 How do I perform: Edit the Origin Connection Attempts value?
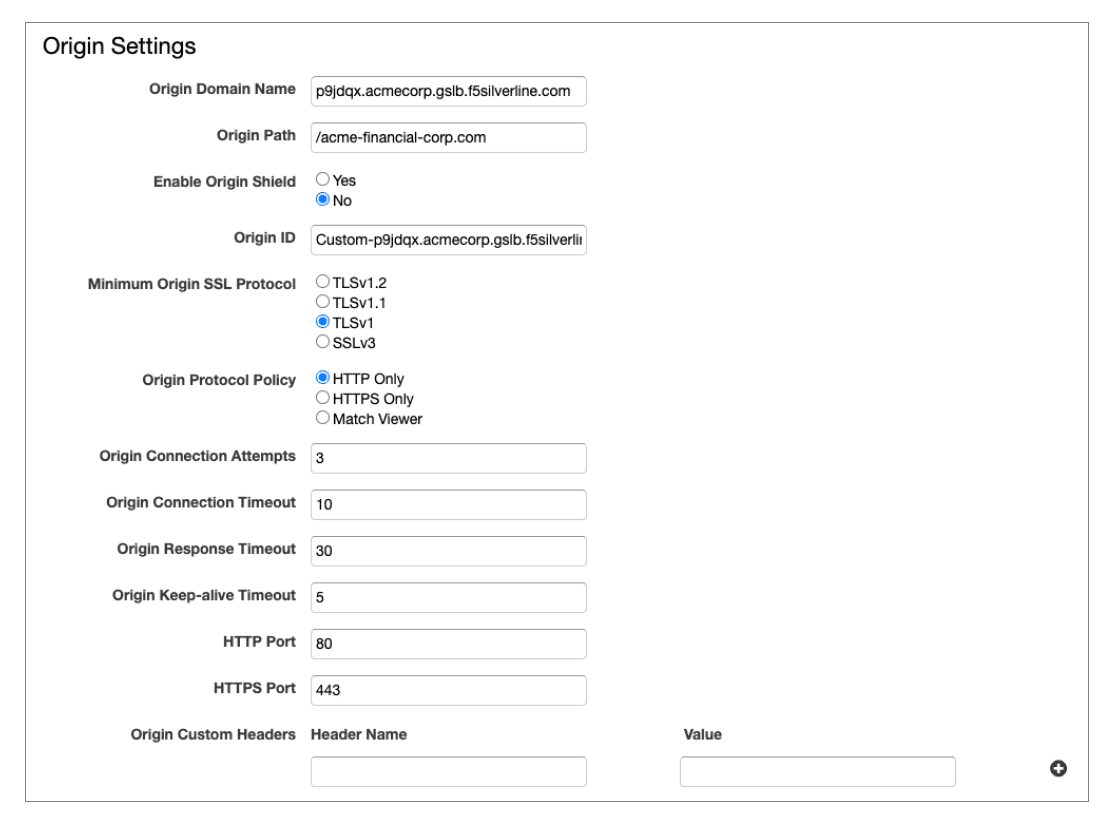pyautogui.click(x=448, y=458)
